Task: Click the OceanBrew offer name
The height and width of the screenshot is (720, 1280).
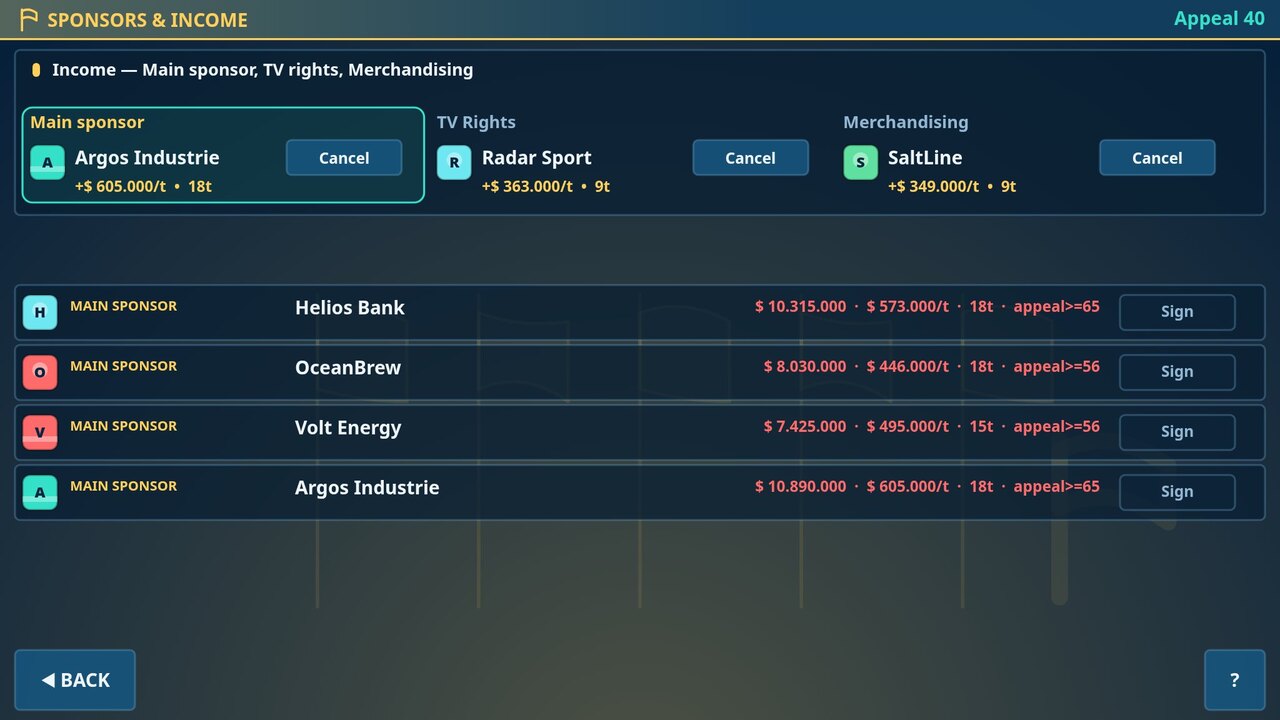Action: coord(348,368)
